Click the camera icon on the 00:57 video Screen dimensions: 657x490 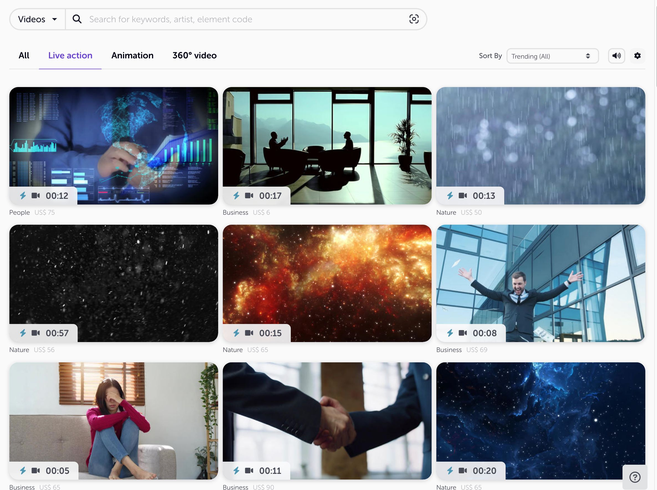point(36,333)
